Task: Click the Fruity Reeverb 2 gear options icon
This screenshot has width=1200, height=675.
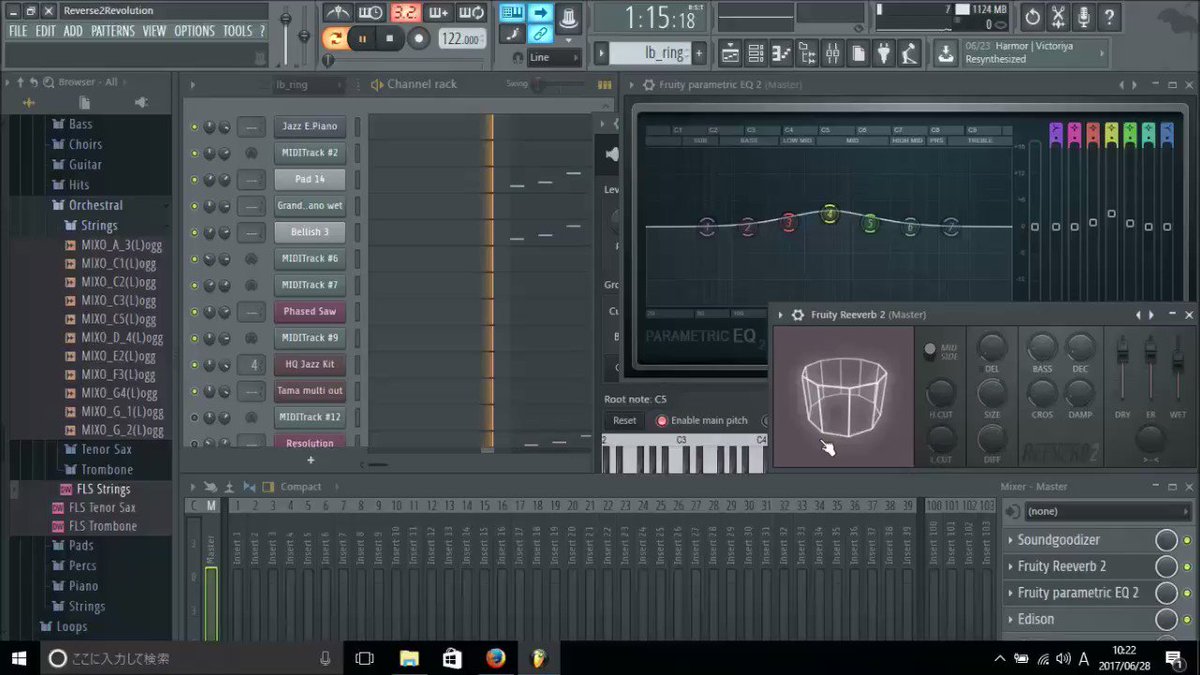Action: tap(797, 314)
